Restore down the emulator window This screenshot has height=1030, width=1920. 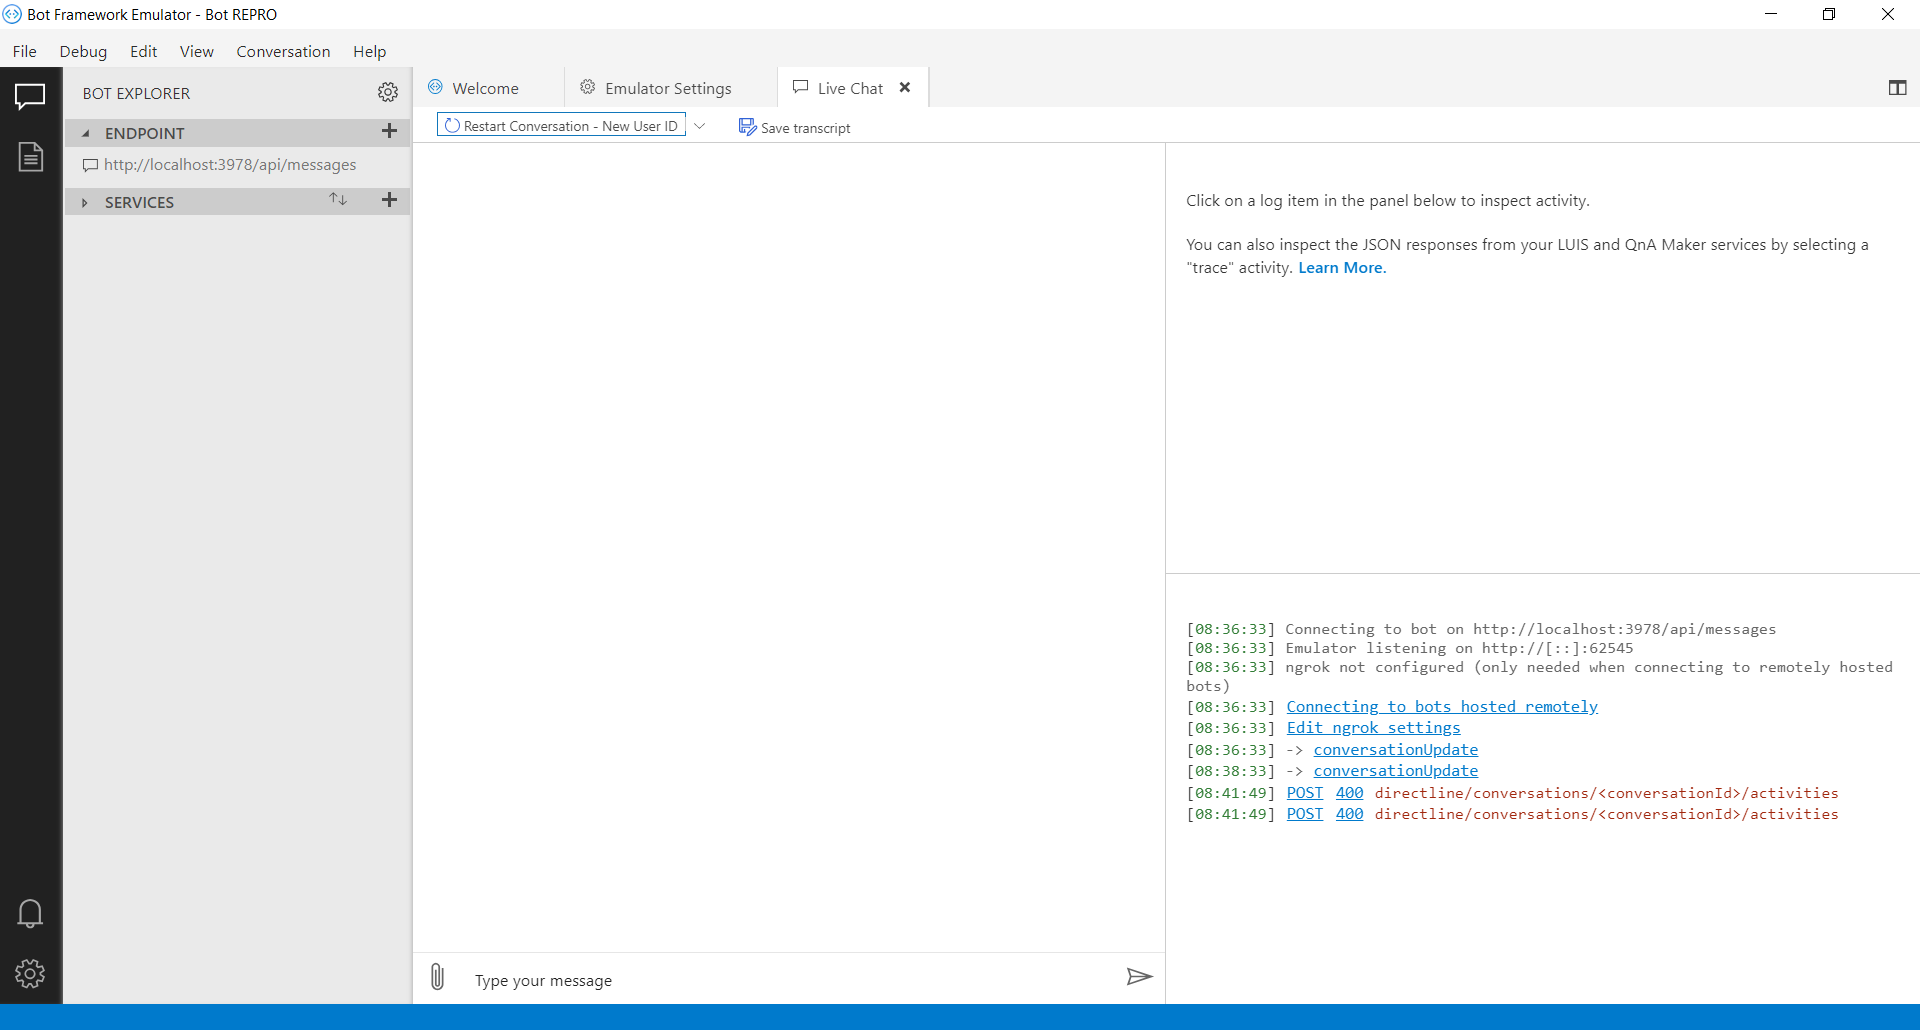click(1829, 14)
